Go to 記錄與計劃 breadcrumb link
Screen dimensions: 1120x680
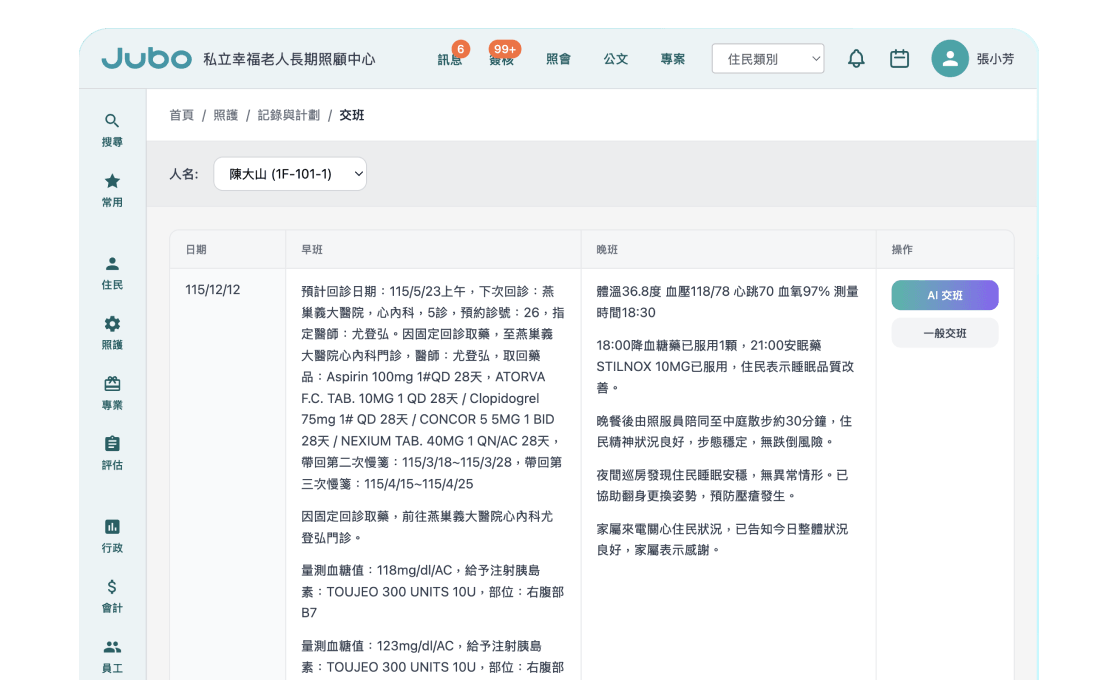(289, 115)
